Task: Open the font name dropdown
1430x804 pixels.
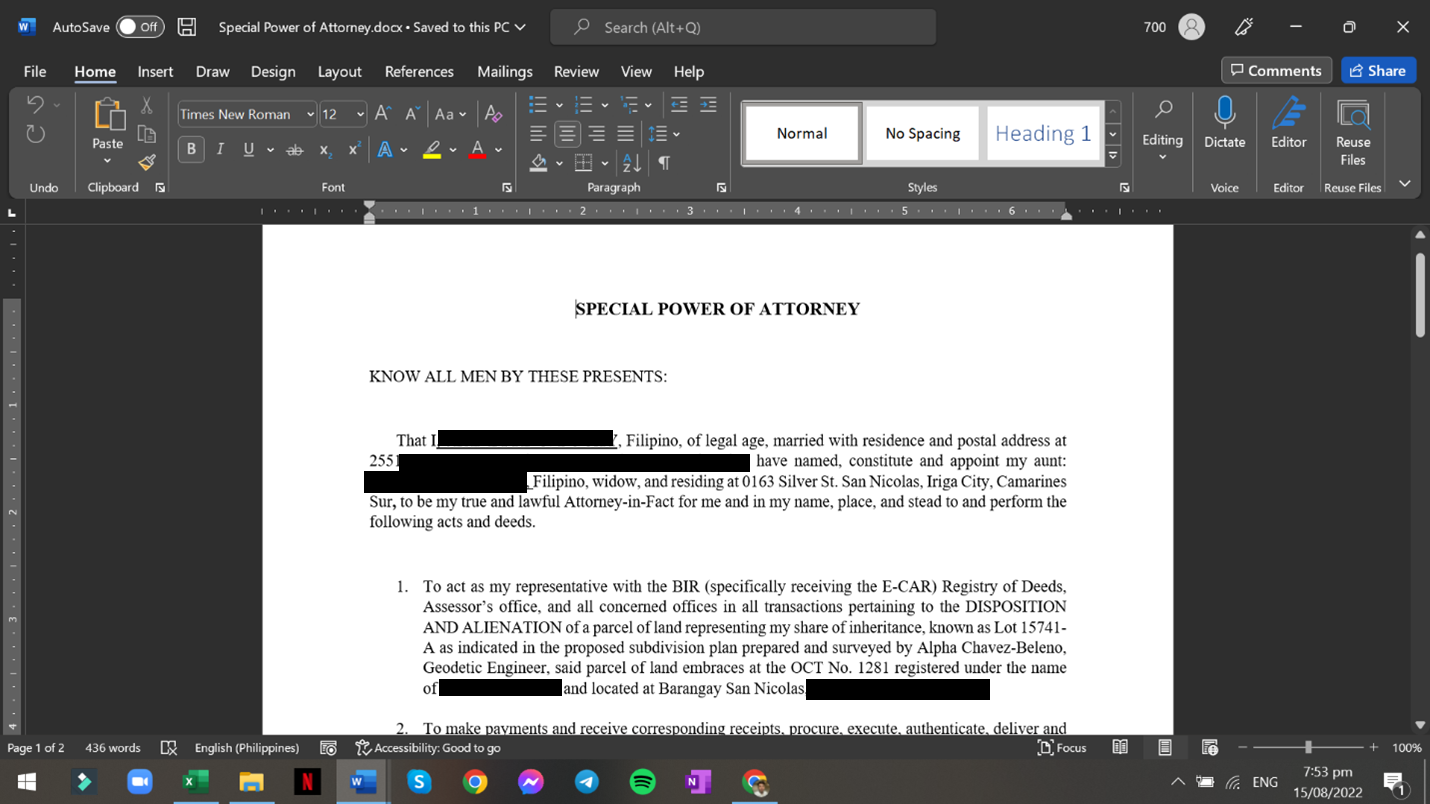Action: click(310, 114)
